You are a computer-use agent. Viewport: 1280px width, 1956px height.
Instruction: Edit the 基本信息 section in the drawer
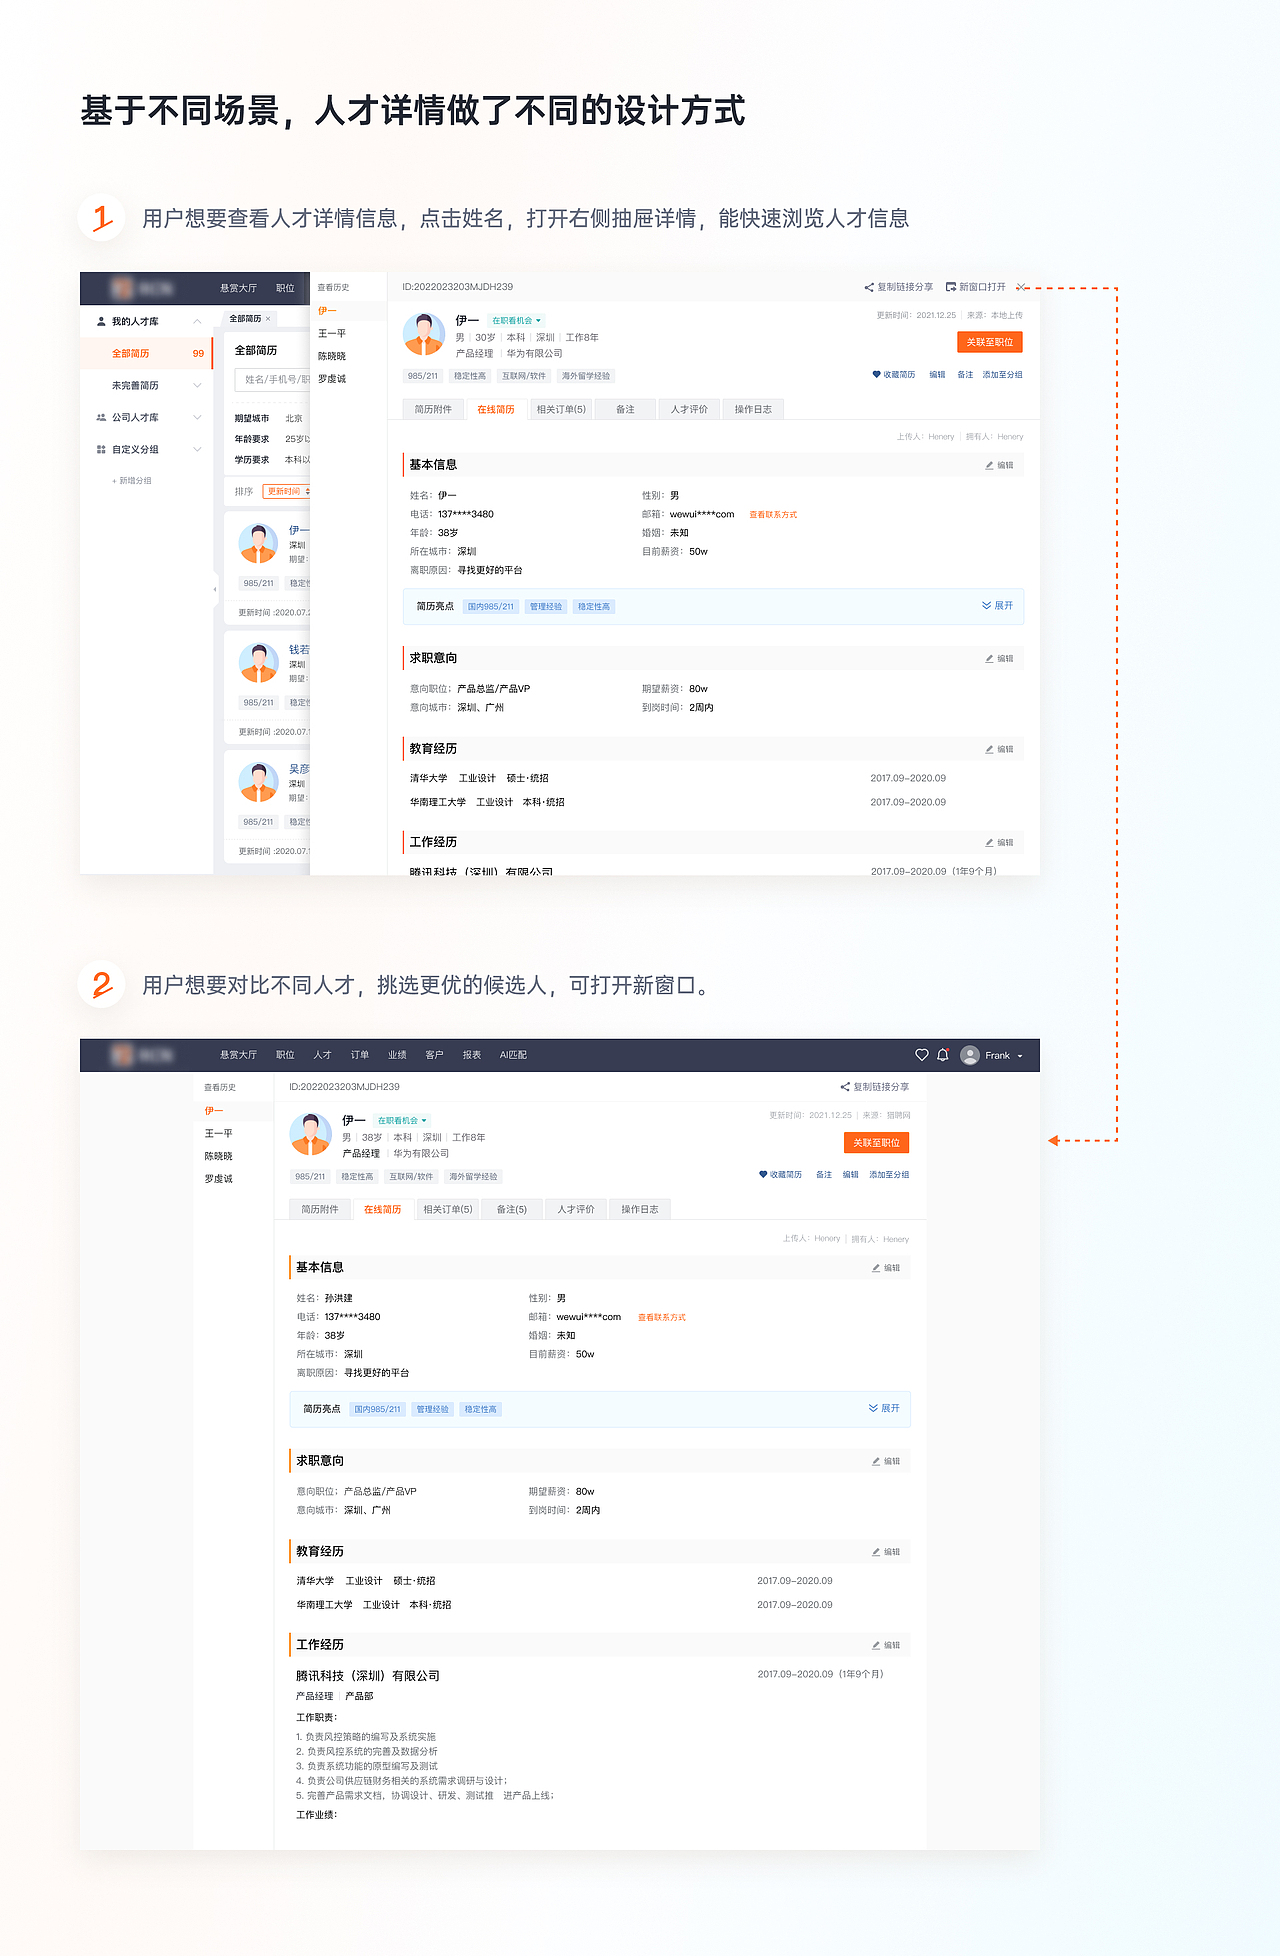[x=999, y=465]
